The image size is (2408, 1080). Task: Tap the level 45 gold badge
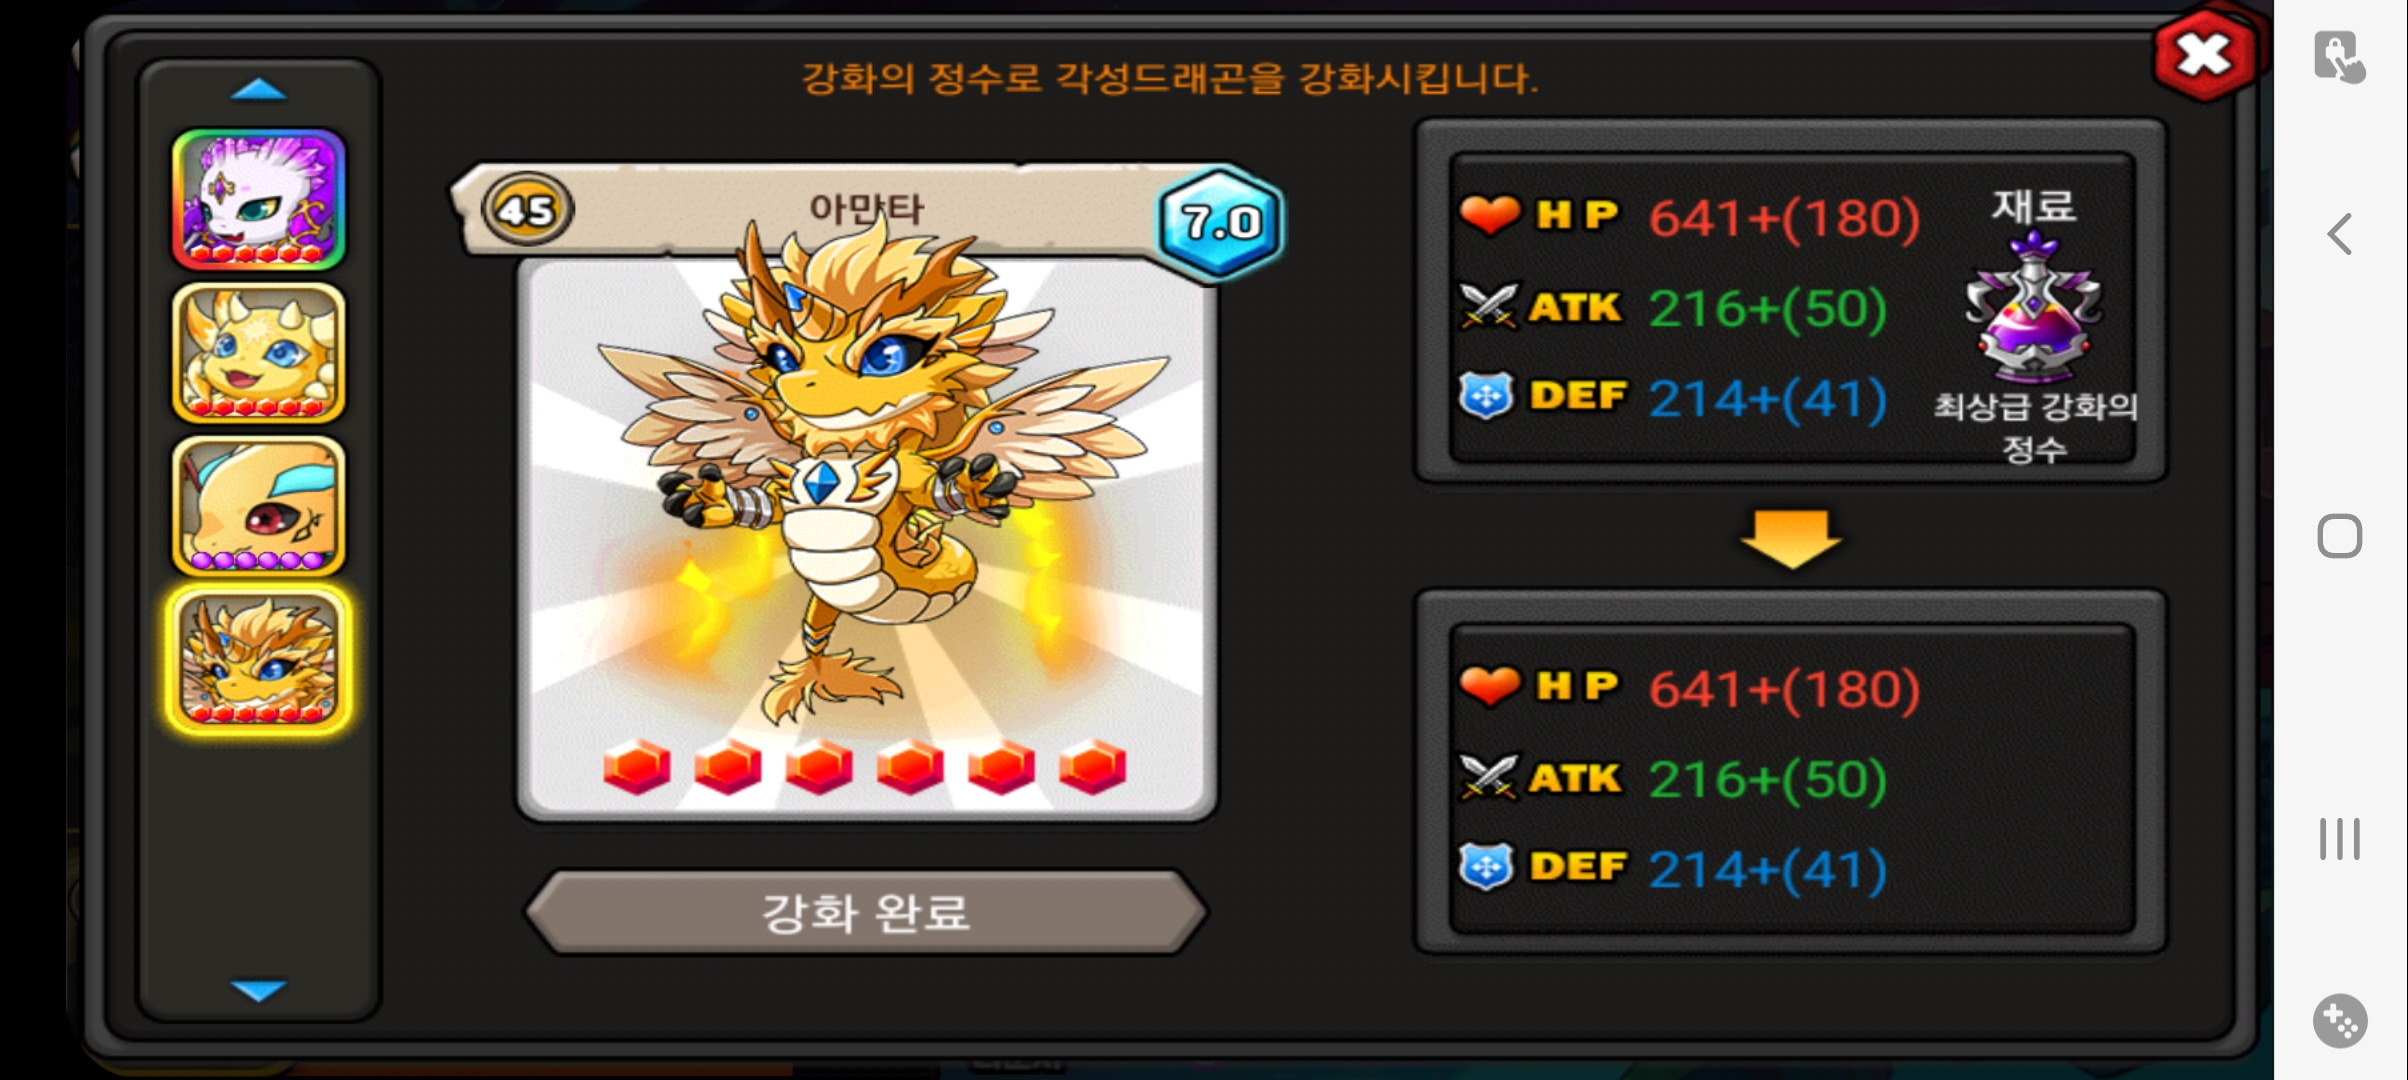[x=527, y=210]
